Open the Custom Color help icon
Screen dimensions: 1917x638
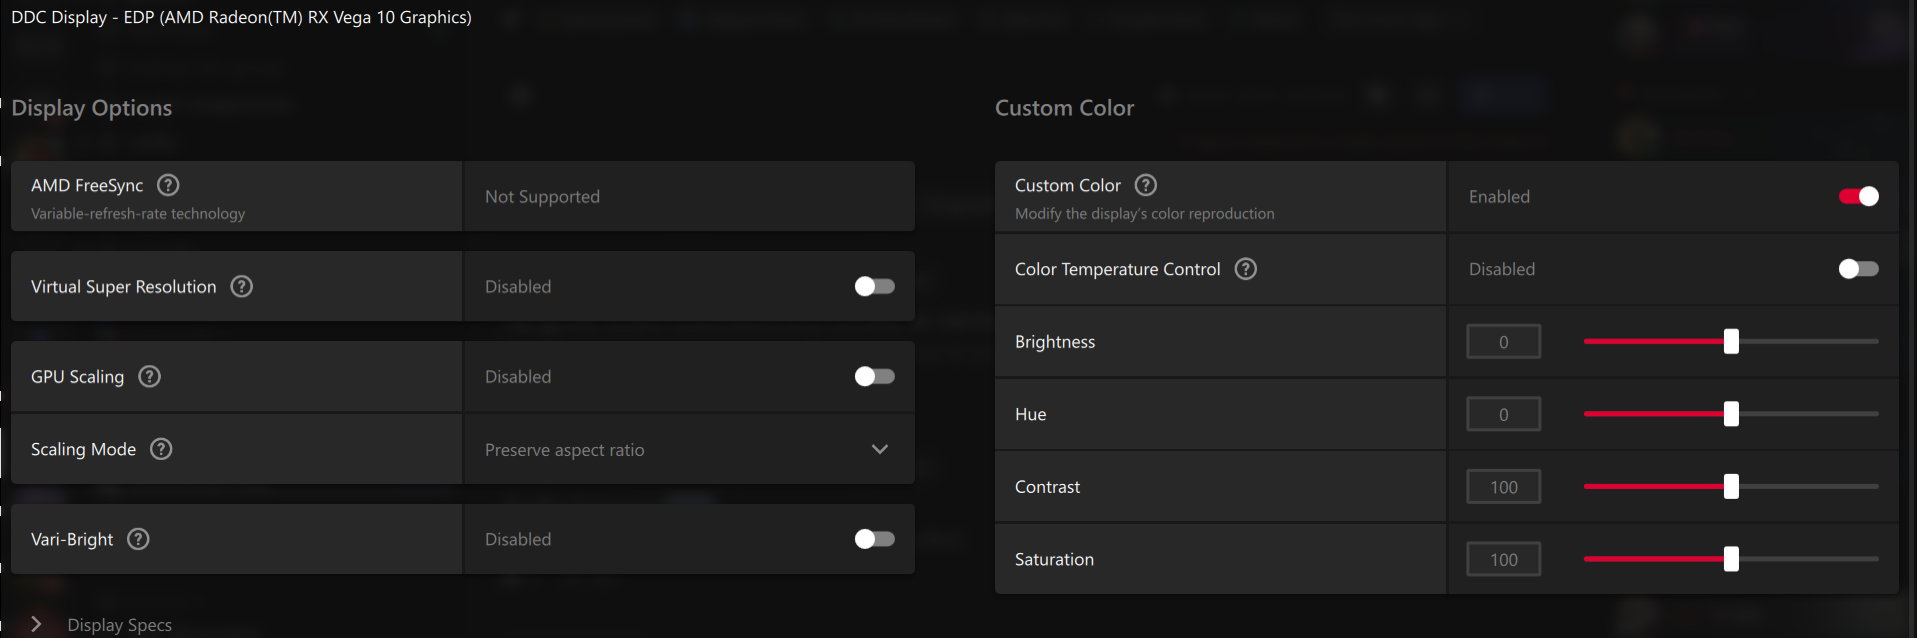pyautogui.click(x=1146, y=185)
